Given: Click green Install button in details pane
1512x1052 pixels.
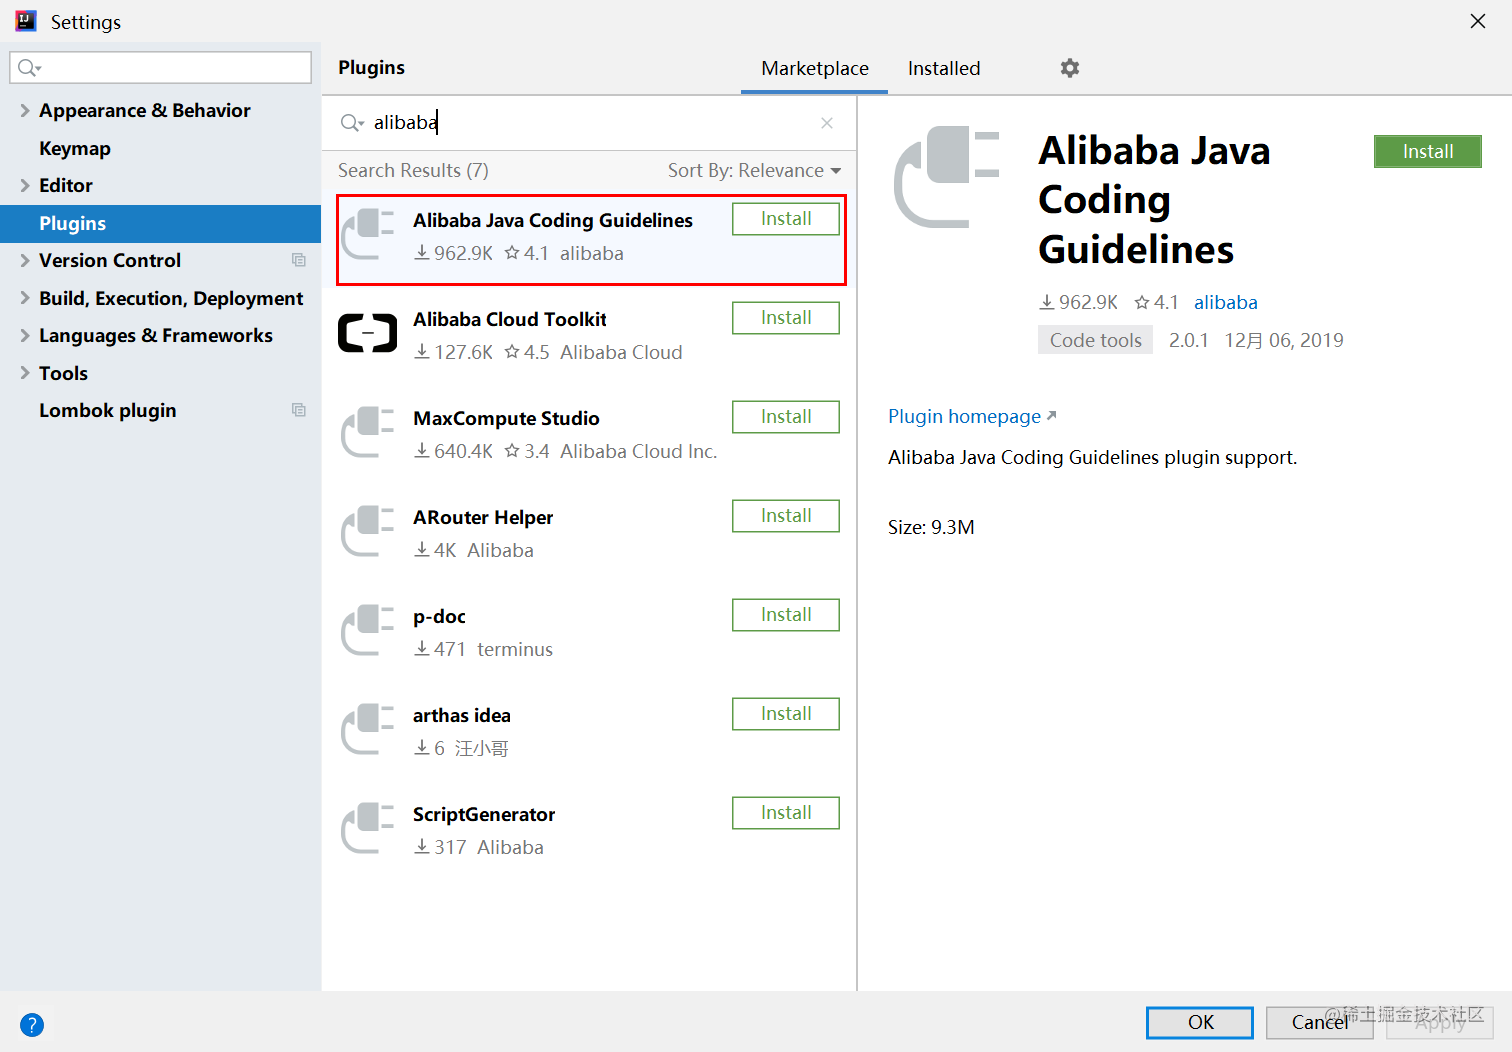Looking at the screenshot, I should pyautogui.click(x=1428, y=151).
